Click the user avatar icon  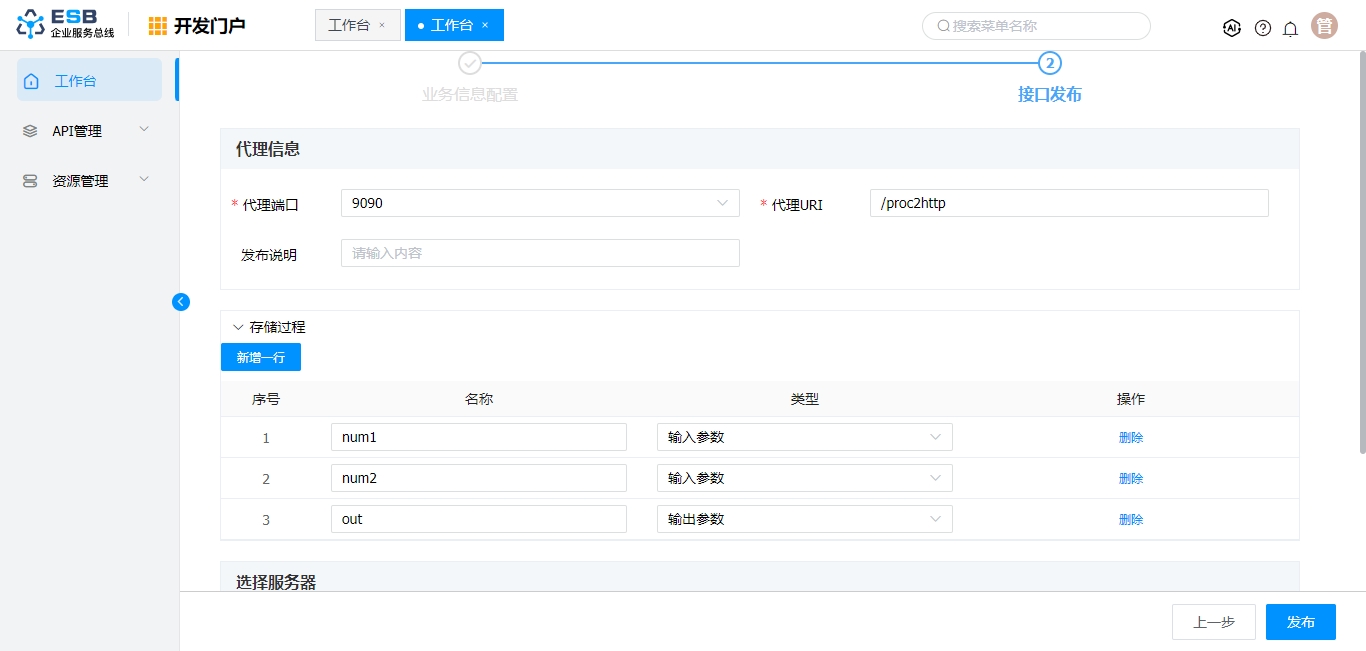[x=1324, y=26]
